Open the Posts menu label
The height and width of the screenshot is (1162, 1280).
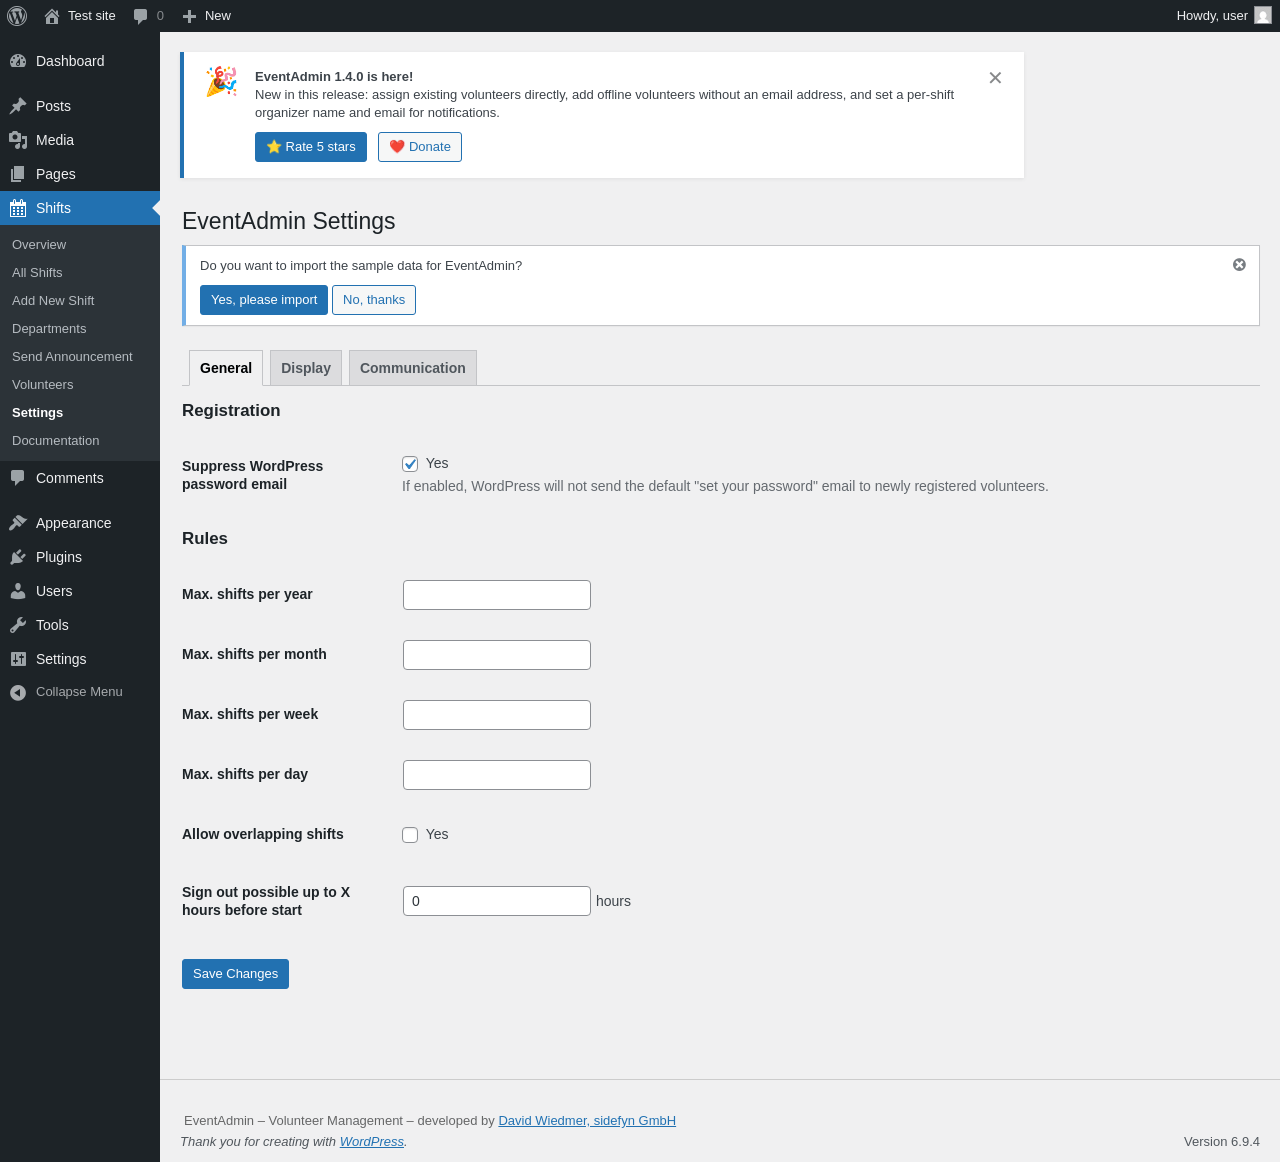(53, 106)
